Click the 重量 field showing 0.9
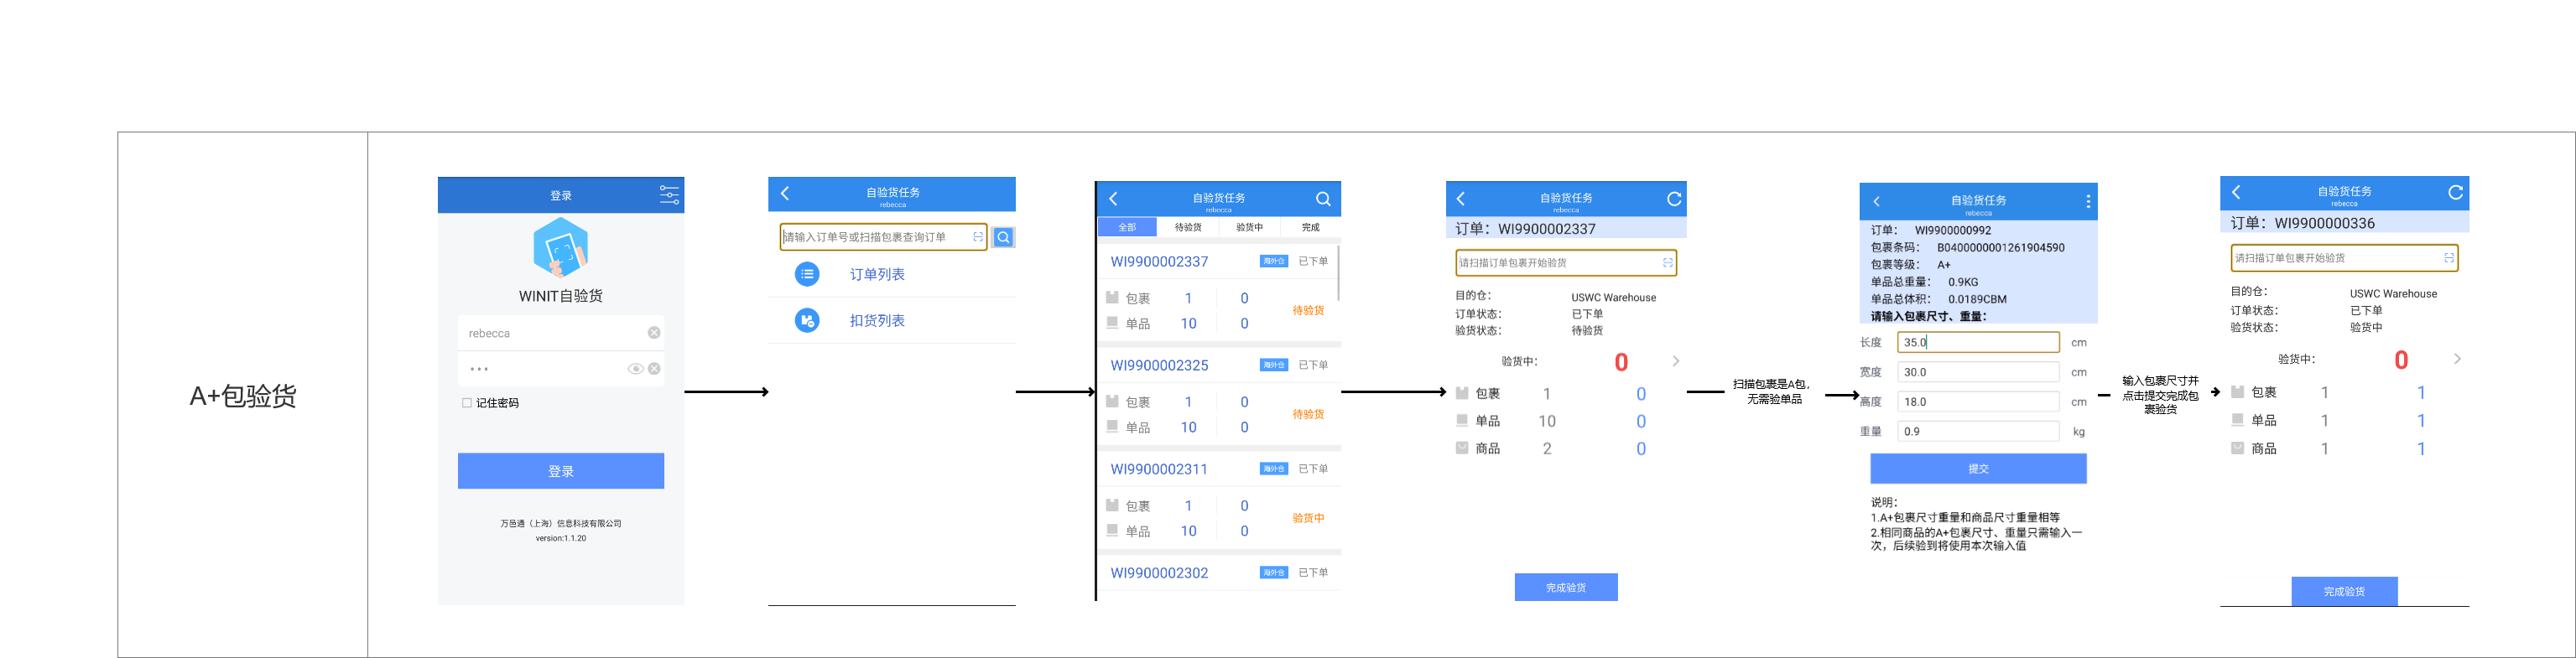 click(x=1978, y=432)
